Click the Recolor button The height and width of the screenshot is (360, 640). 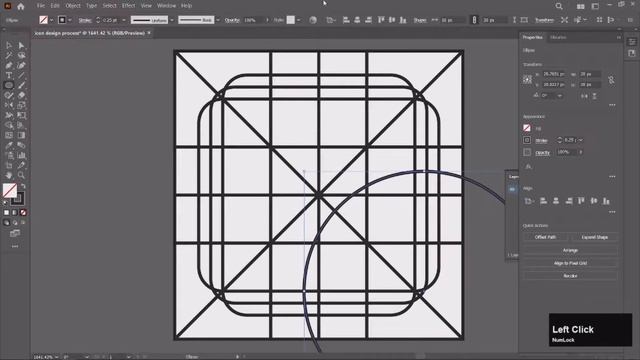pyautogui.click(x=570, y=276)
